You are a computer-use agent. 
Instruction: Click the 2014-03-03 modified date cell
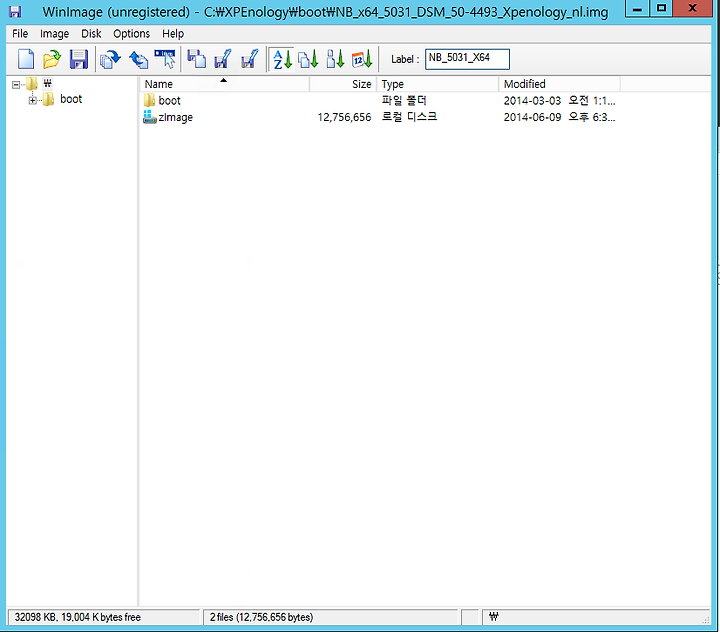559,101
